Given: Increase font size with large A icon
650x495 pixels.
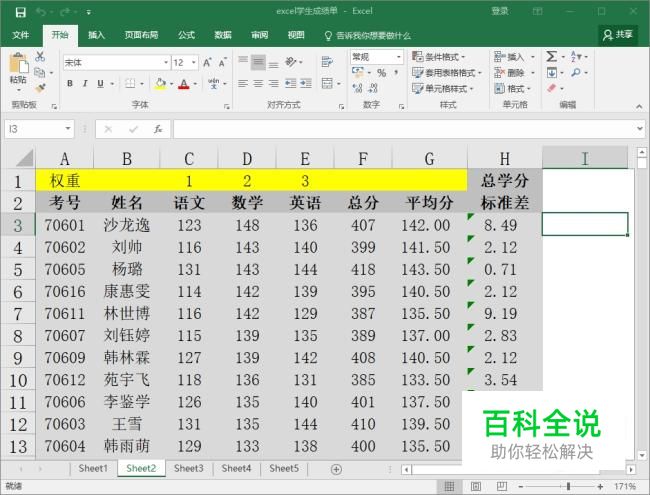Looking at the screenshot, I should (207, 63).
